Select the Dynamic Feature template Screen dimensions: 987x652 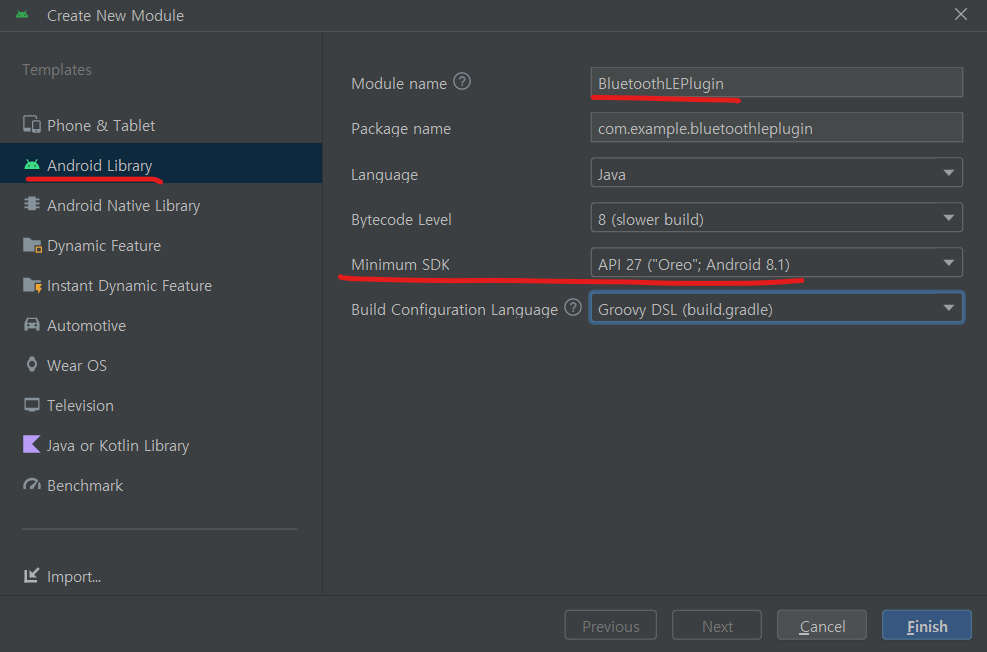[161, 245]
